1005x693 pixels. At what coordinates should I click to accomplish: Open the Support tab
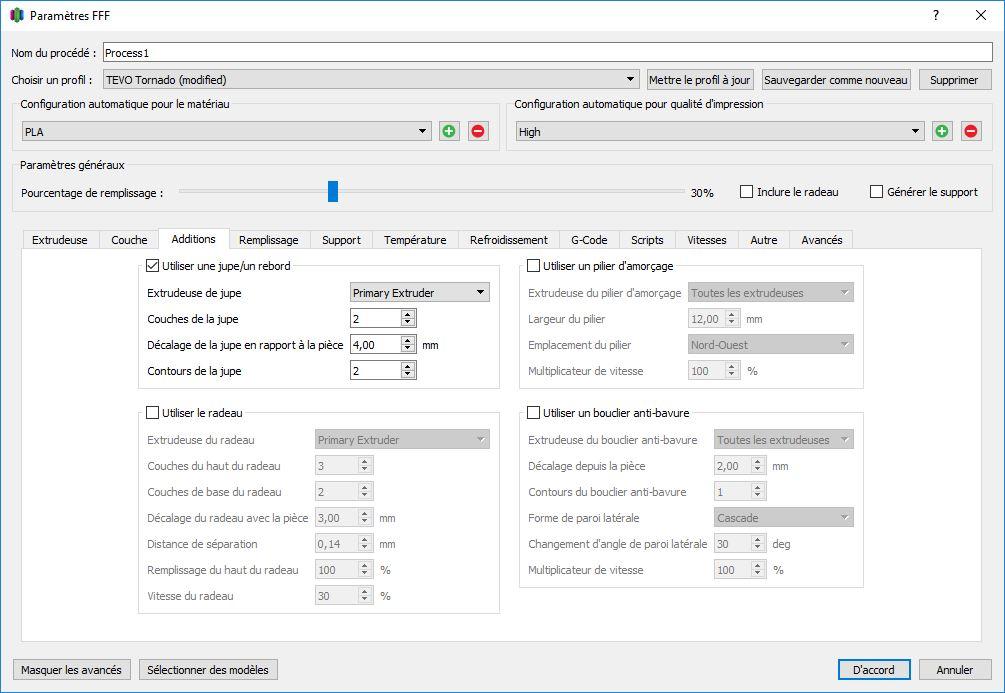pos(341,240)
